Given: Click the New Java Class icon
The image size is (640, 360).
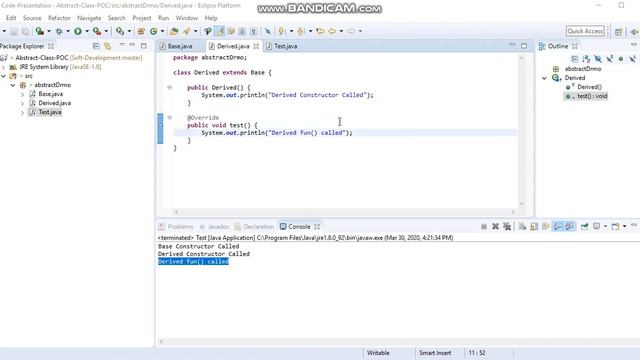Looking at the screenshot, I should point(153,31).
